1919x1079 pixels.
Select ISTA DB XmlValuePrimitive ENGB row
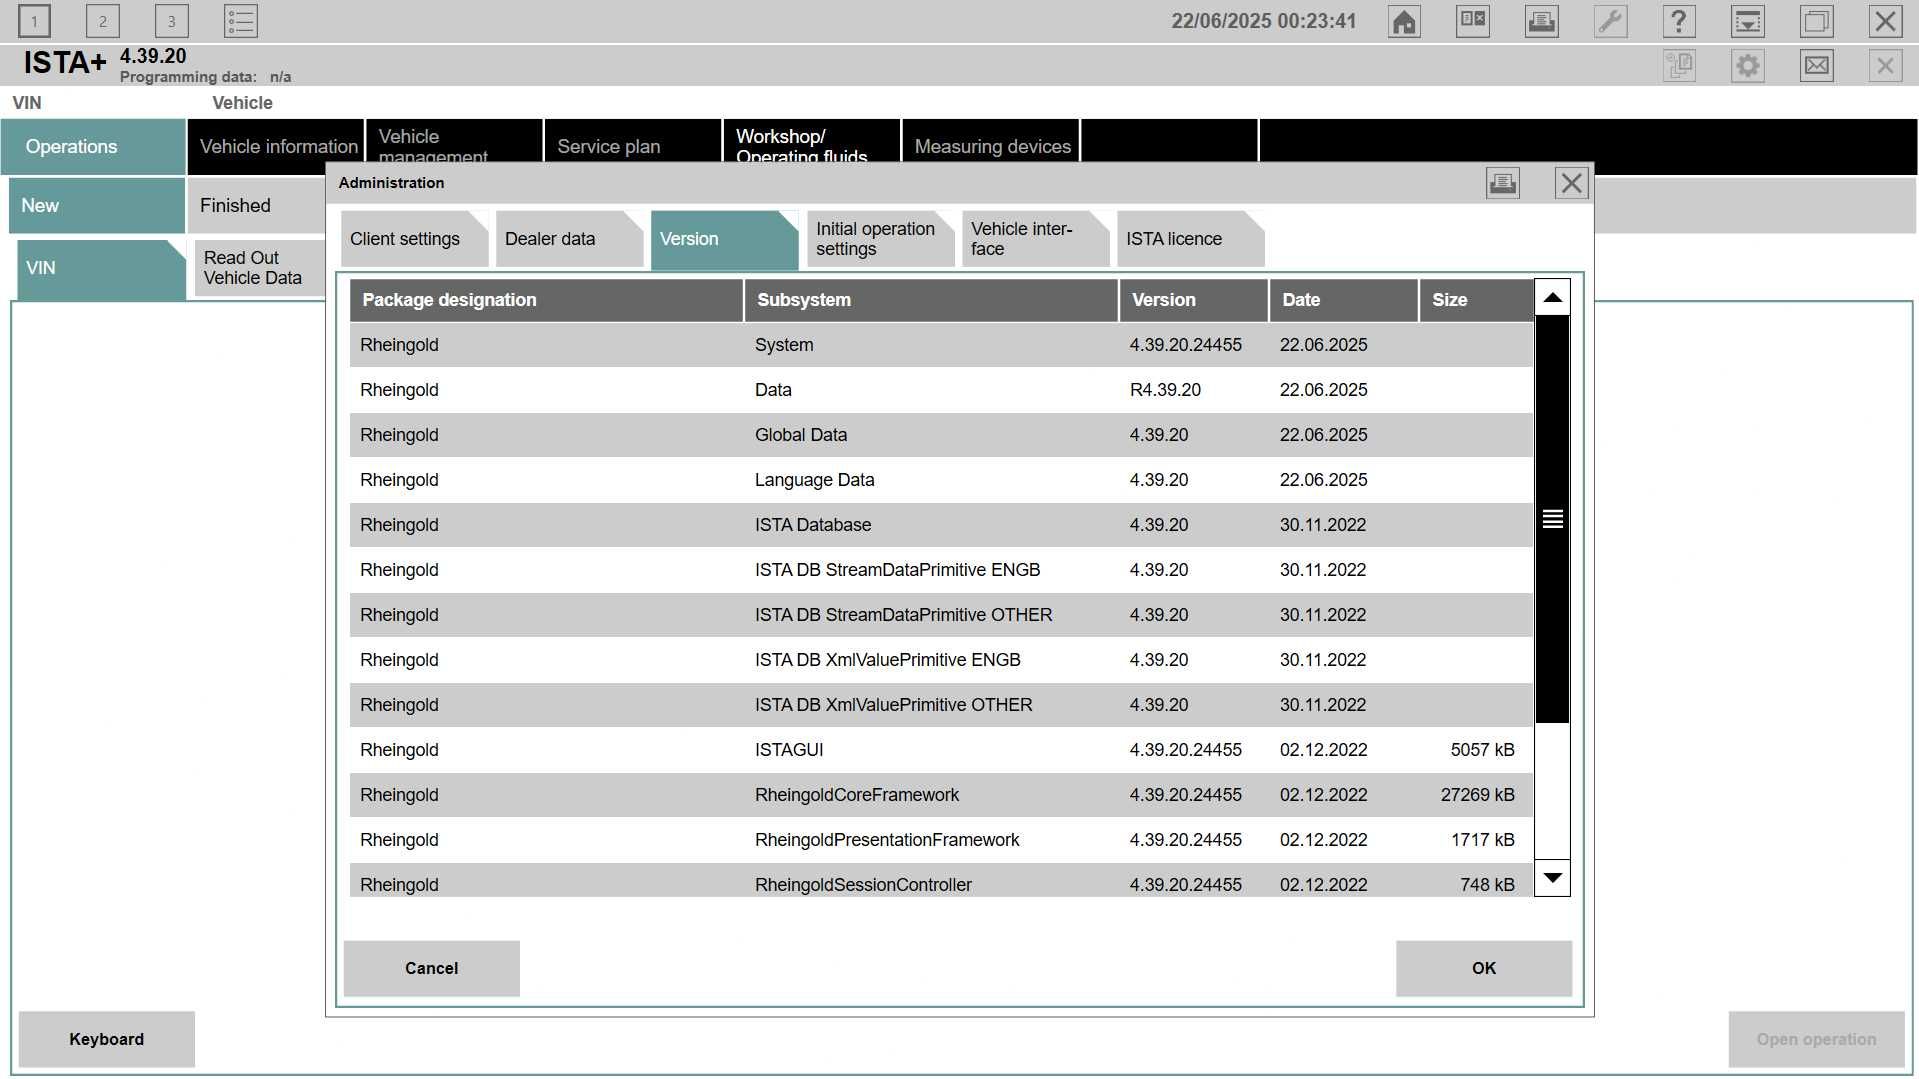[x=941, y=660]
